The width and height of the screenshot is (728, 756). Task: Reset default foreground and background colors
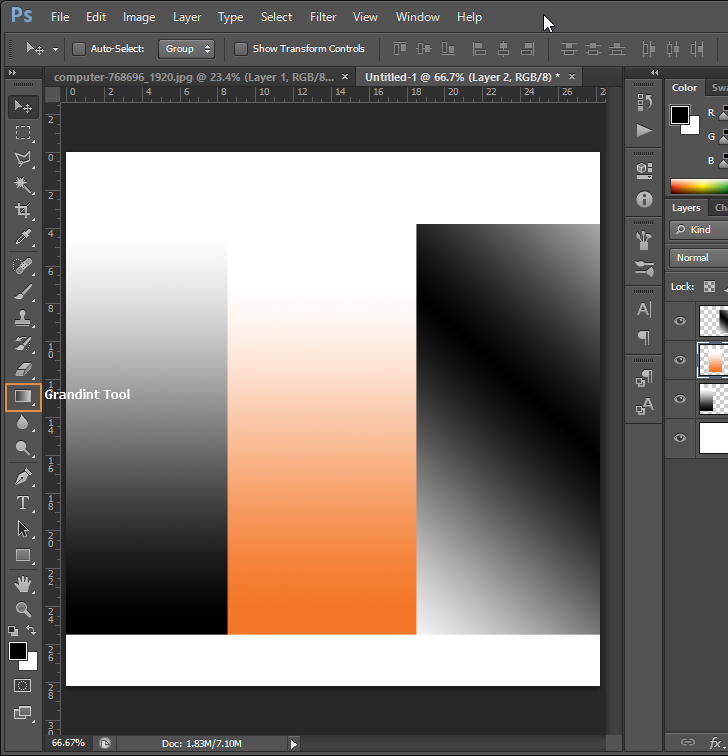coord(13,630)
